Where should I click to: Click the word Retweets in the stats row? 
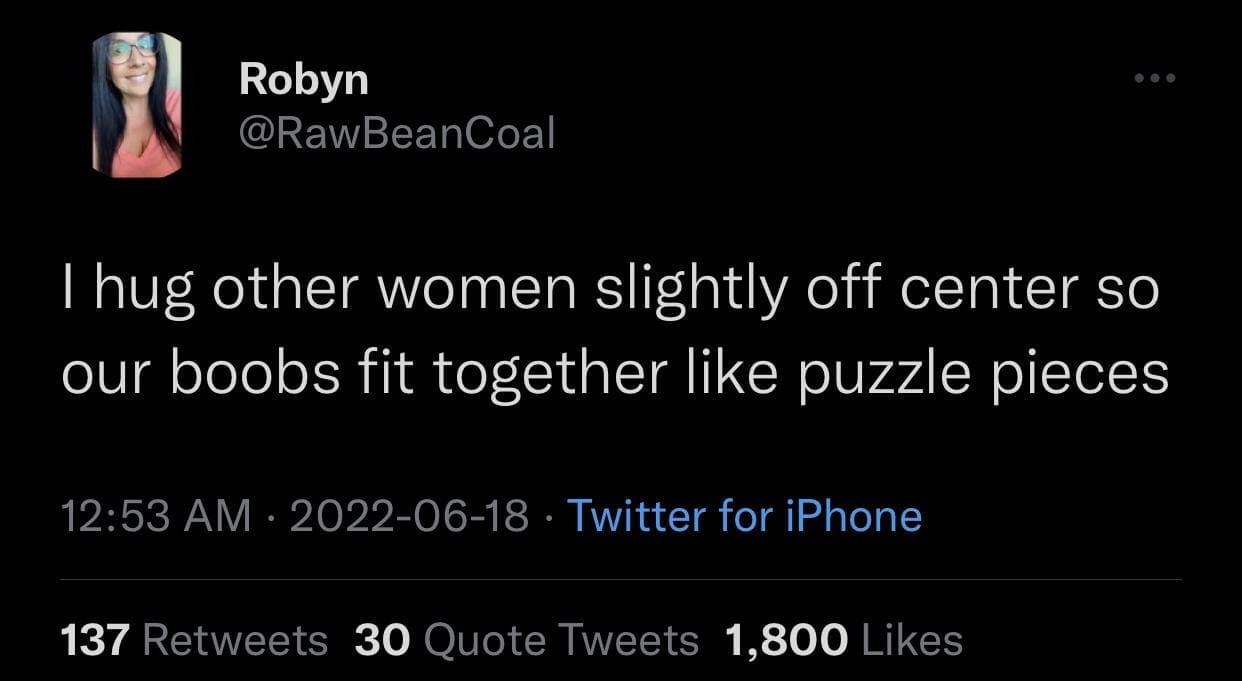(236, 640)
